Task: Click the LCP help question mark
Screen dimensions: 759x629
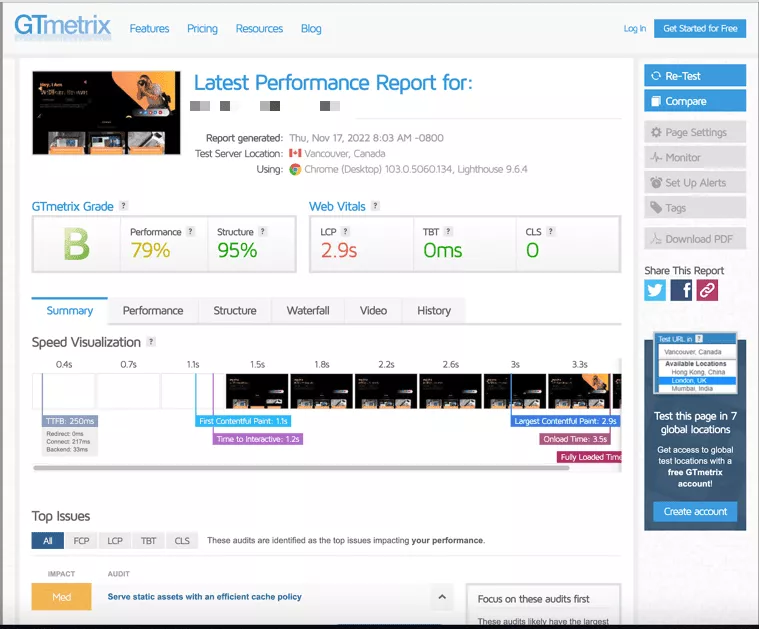Action: 352,232
